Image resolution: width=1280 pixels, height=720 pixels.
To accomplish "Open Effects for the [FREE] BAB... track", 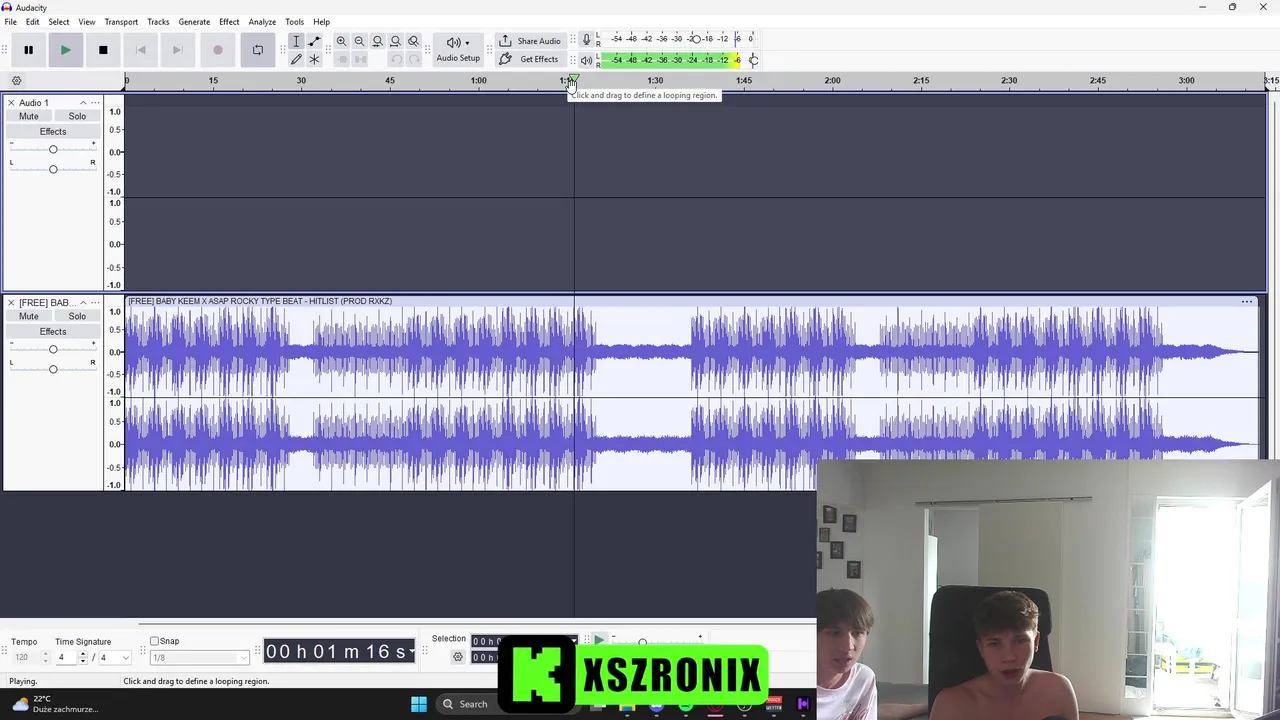I will [x=53, y=332].
